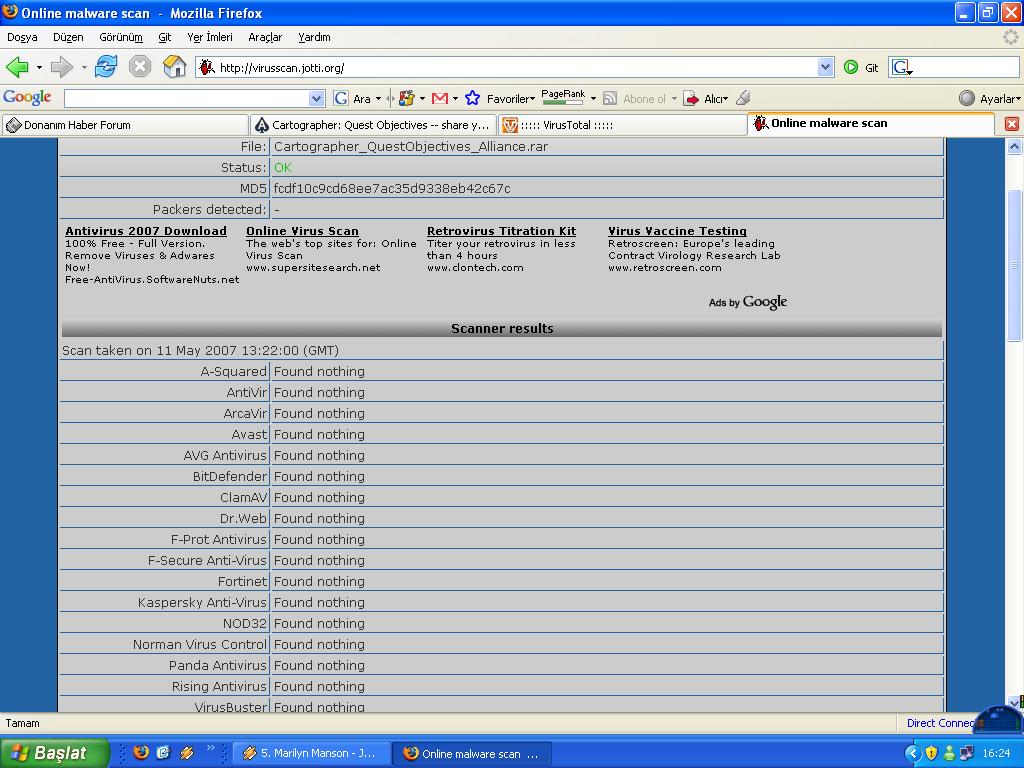This screenshot has width=1024, height=768.
Task: Click the Kaspersky Anti-Virus result row label
Action: click(202, 602)
